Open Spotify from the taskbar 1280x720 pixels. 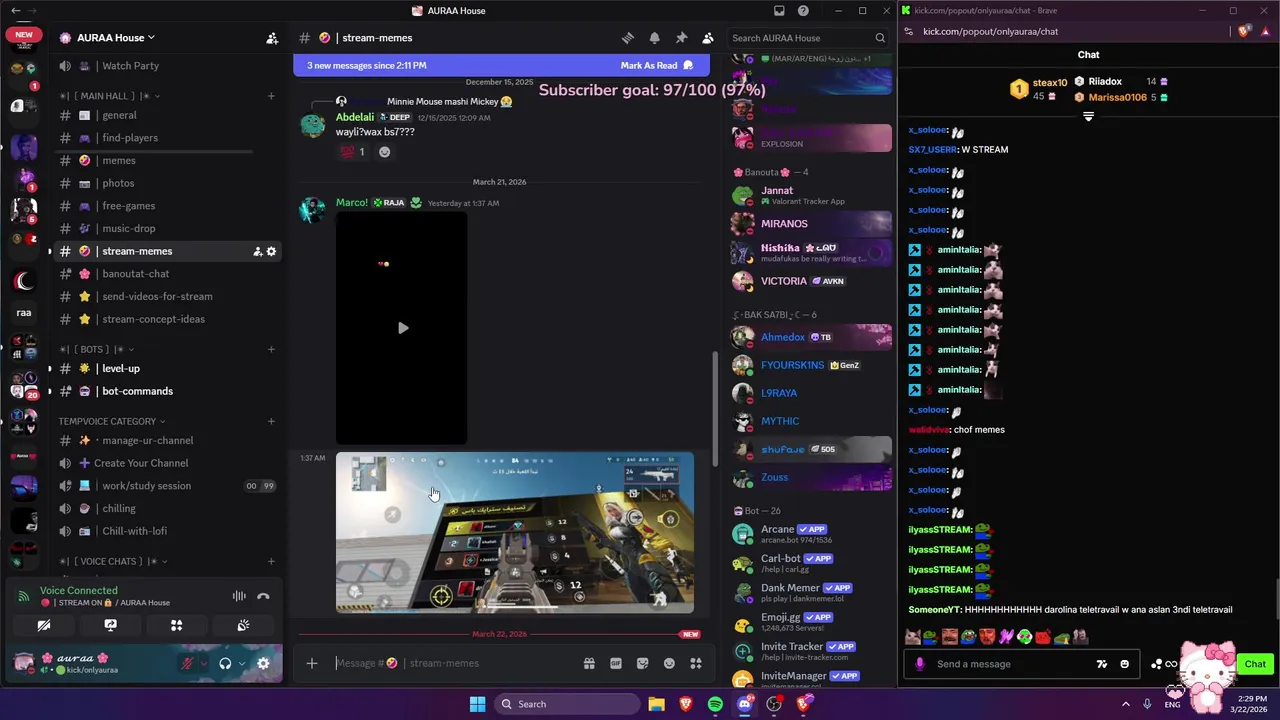tap(715, 704)
